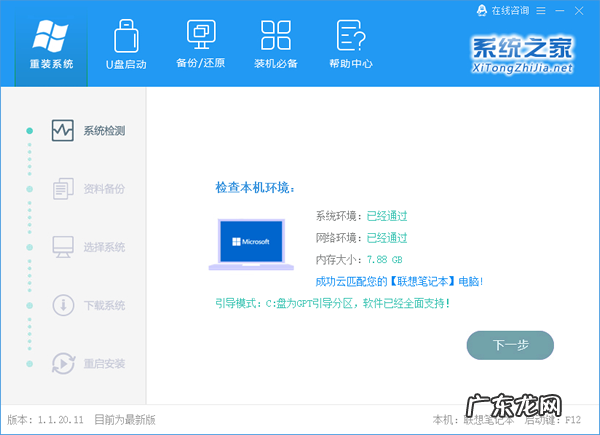
Task: Click the 引导模式 GPT partition message
Action: 332,303
